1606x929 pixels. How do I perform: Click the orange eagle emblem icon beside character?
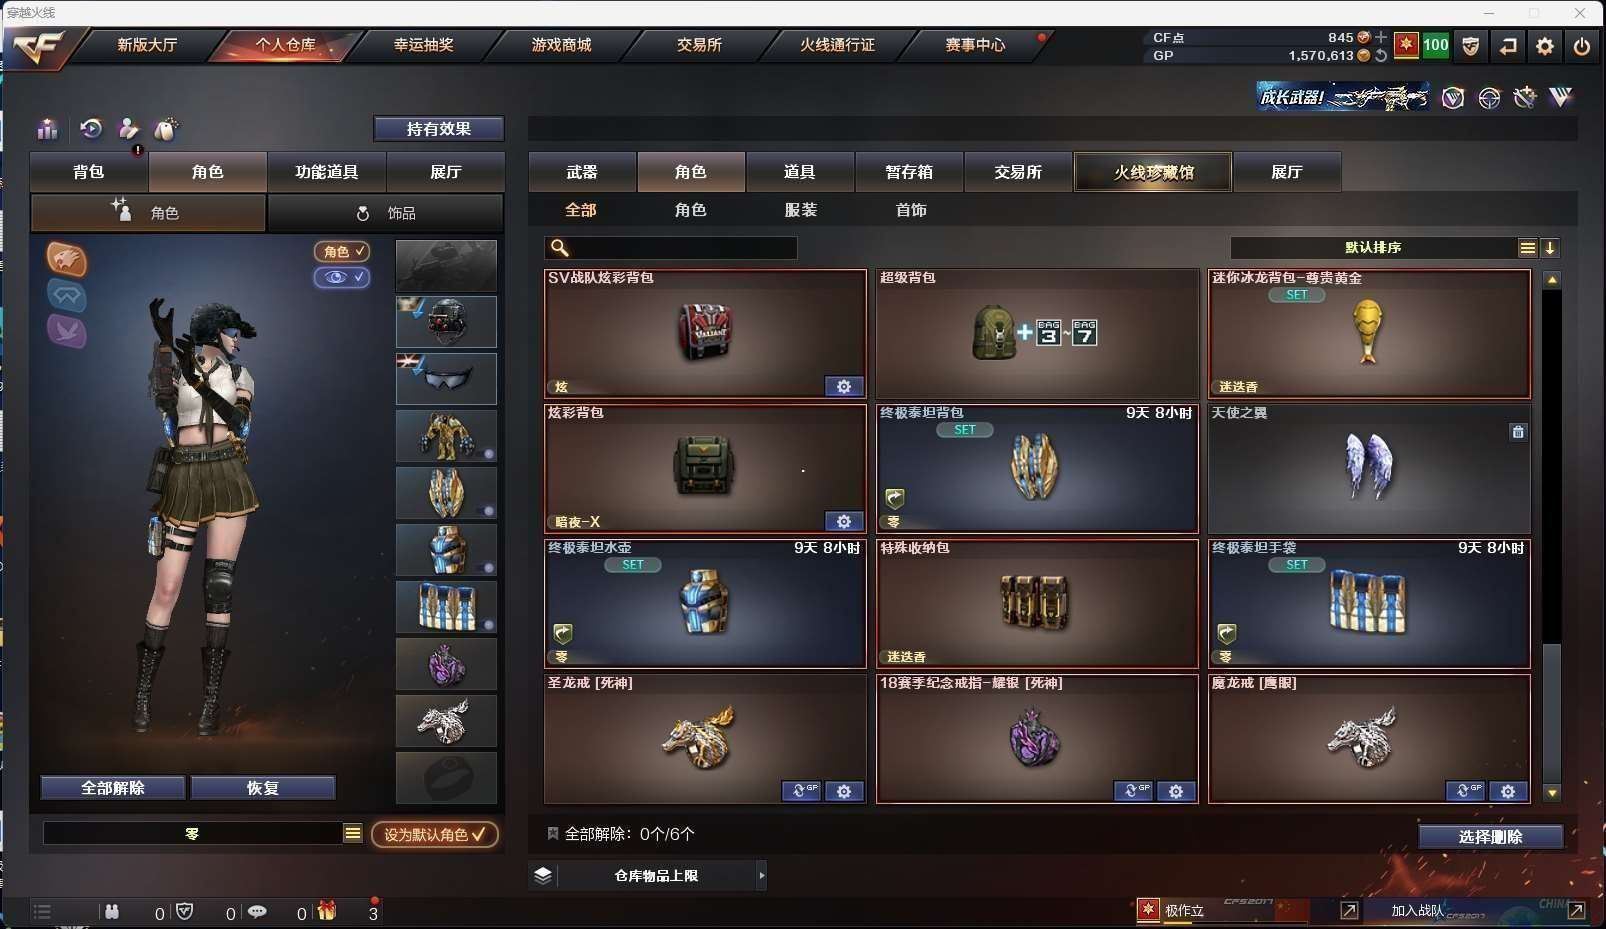click(67, 260)
